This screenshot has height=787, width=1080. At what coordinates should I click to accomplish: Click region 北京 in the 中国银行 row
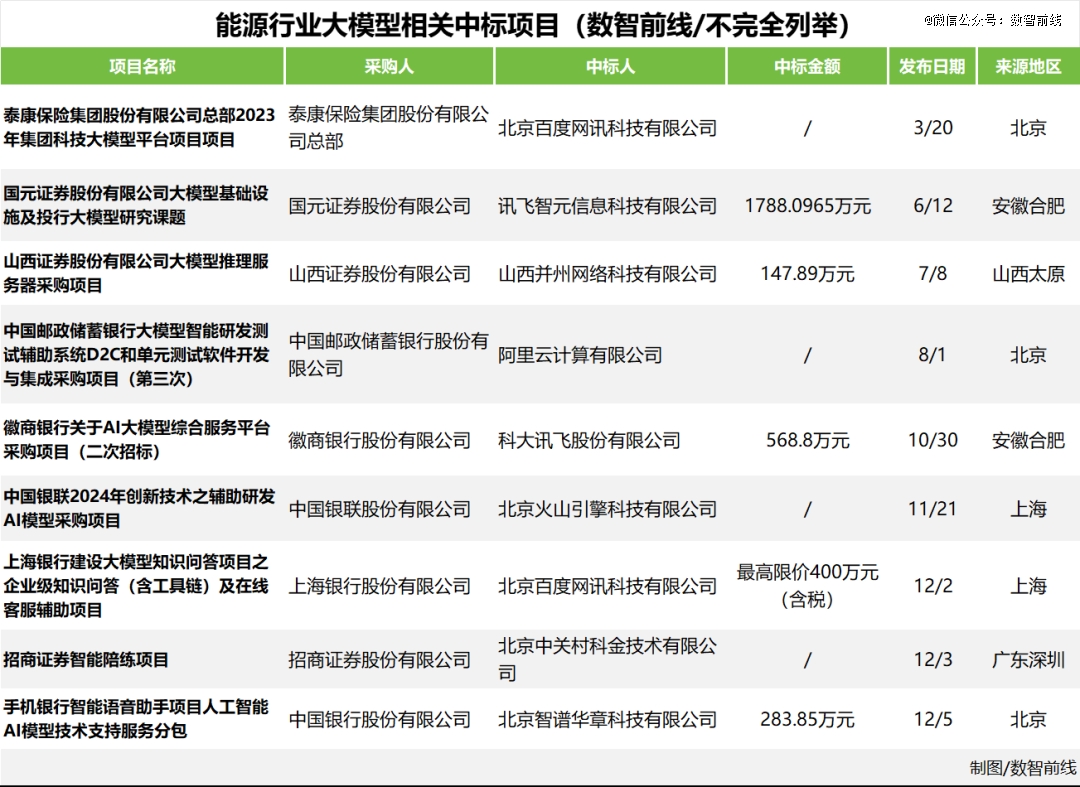[1028, 720]
